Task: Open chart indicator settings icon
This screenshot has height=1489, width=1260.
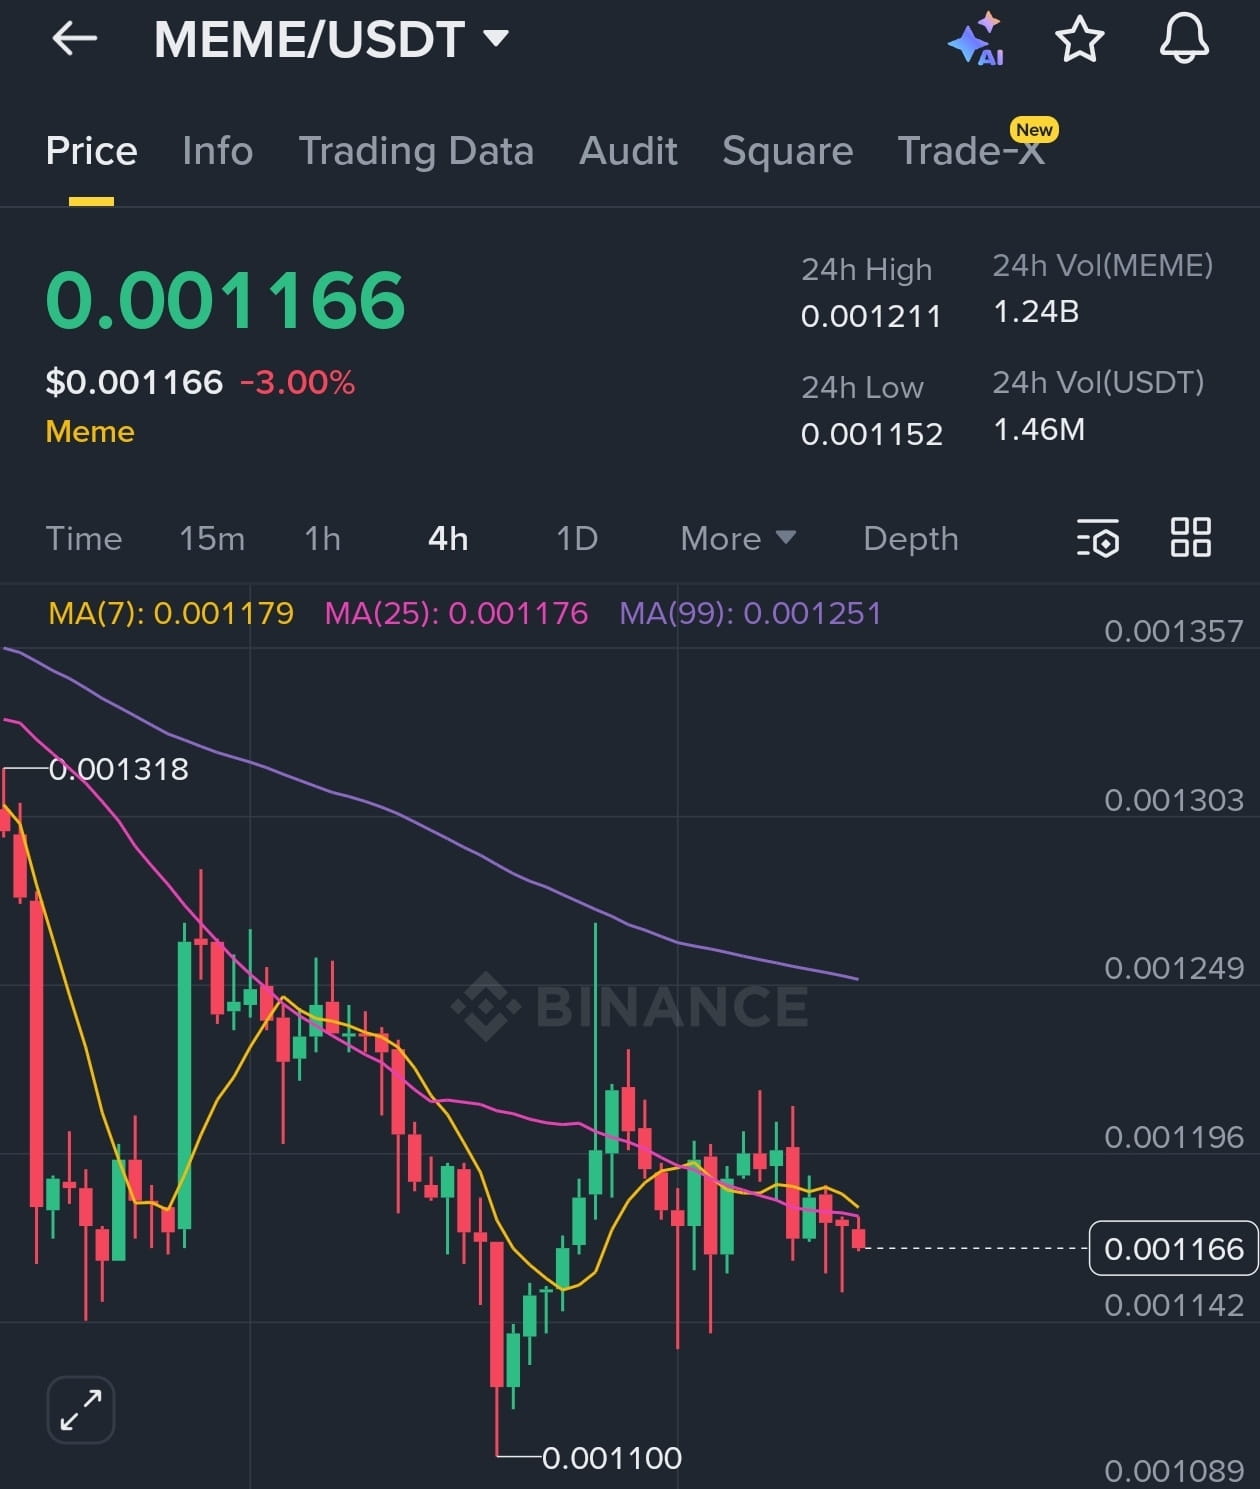Action: coord(1098,538)
